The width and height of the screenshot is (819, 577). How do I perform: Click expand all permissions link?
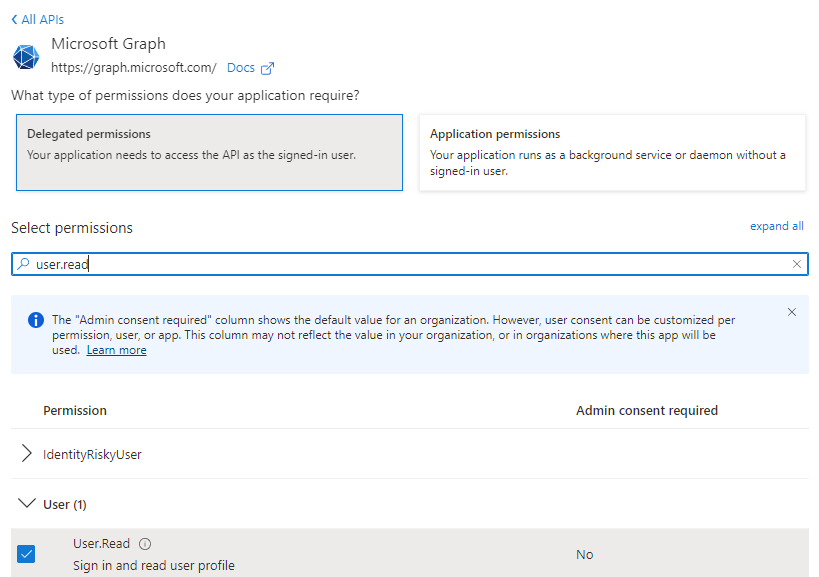tap(777, 226)
